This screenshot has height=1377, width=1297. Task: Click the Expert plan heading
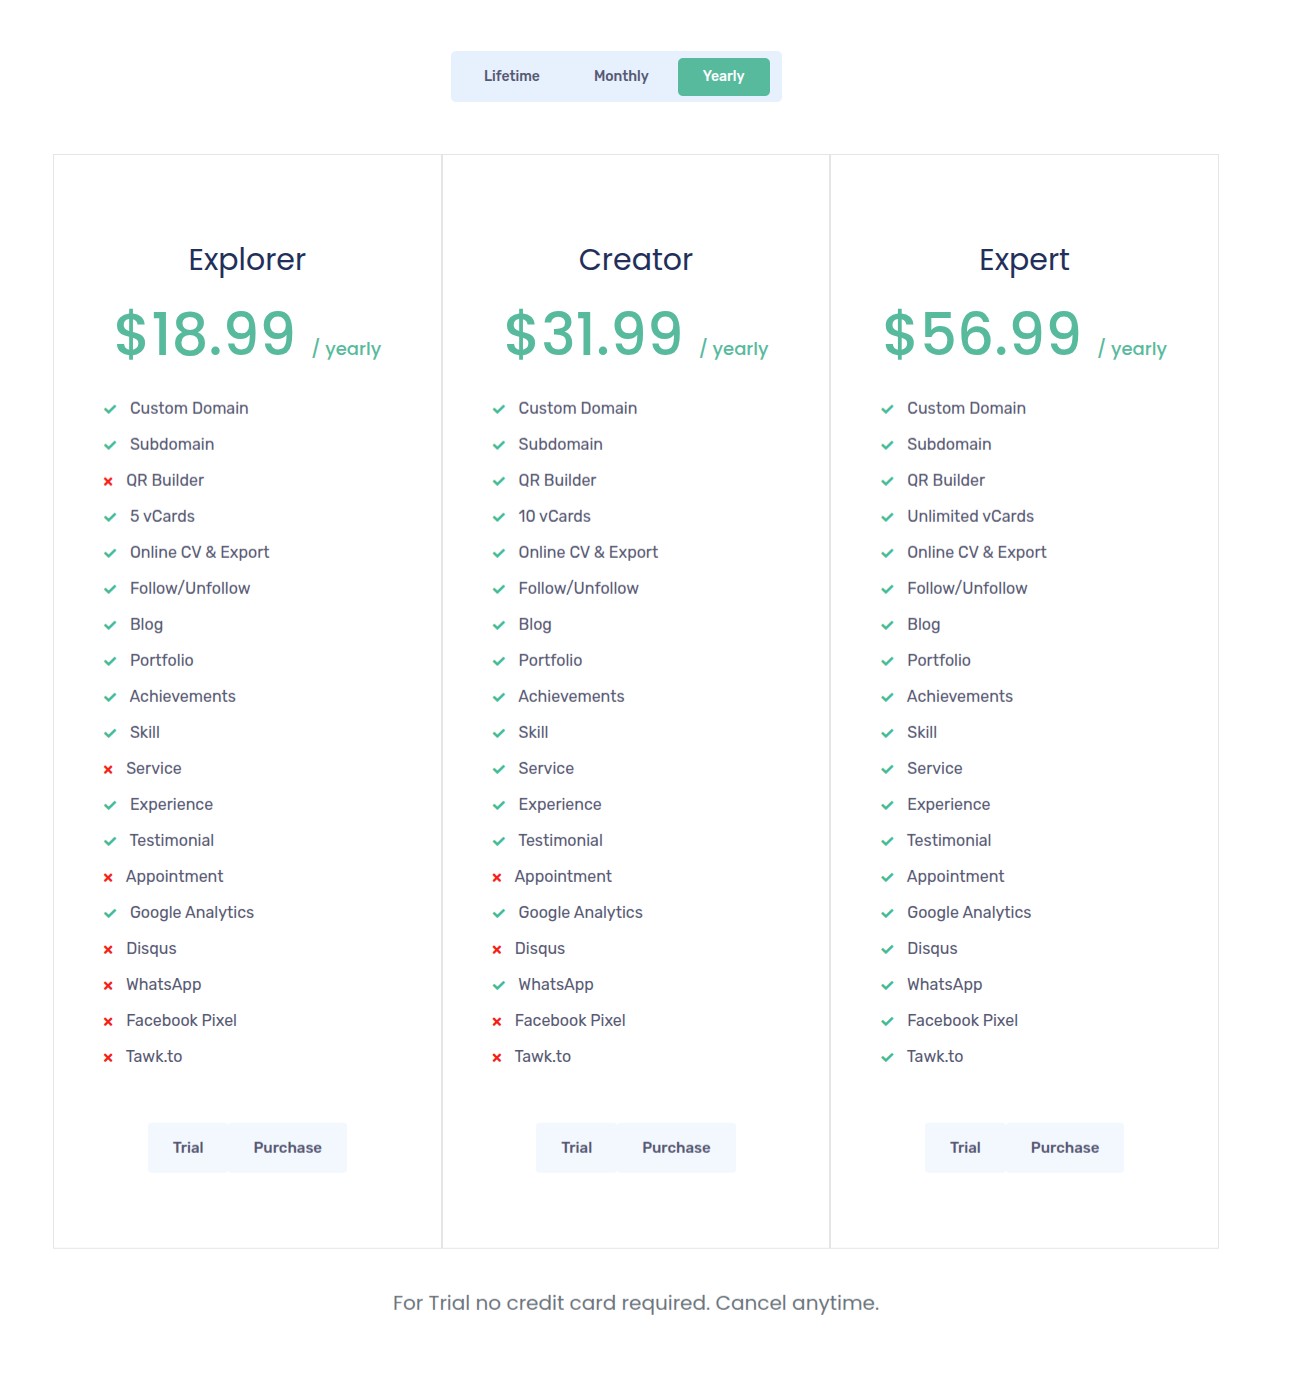pos(1024,259)
